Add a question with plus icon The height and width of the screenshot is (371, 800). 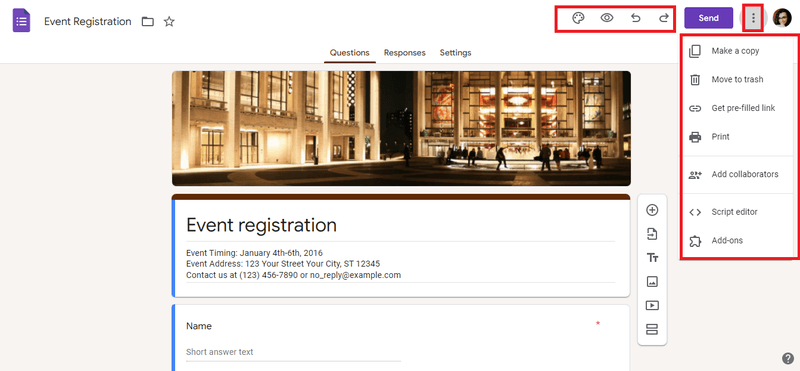click(652, 210)
